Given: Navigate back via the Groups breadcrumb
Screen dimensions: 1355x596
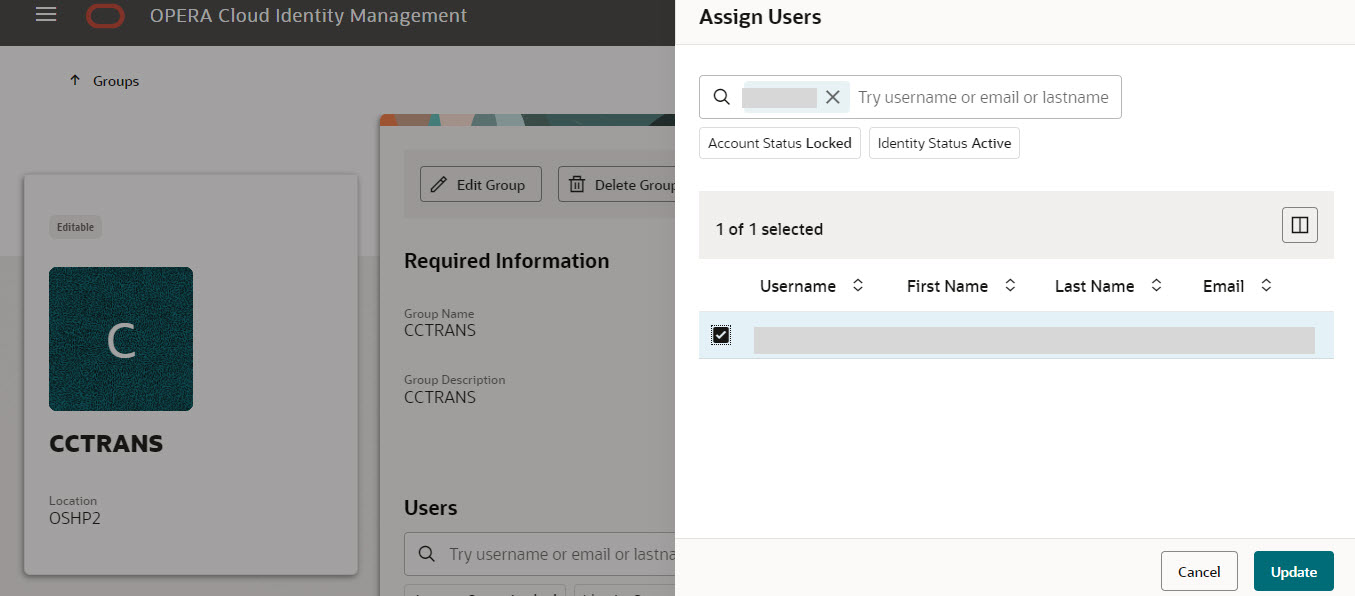Looking at the screenshot, I should point(115,80).
